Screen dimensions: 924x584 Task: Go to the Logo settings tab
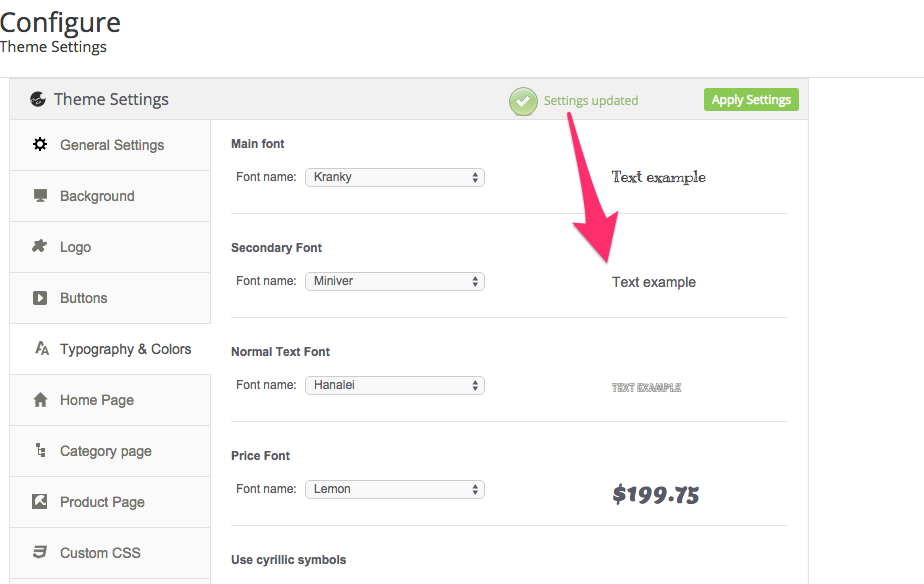pyautogui.click(x=110, y=247)
